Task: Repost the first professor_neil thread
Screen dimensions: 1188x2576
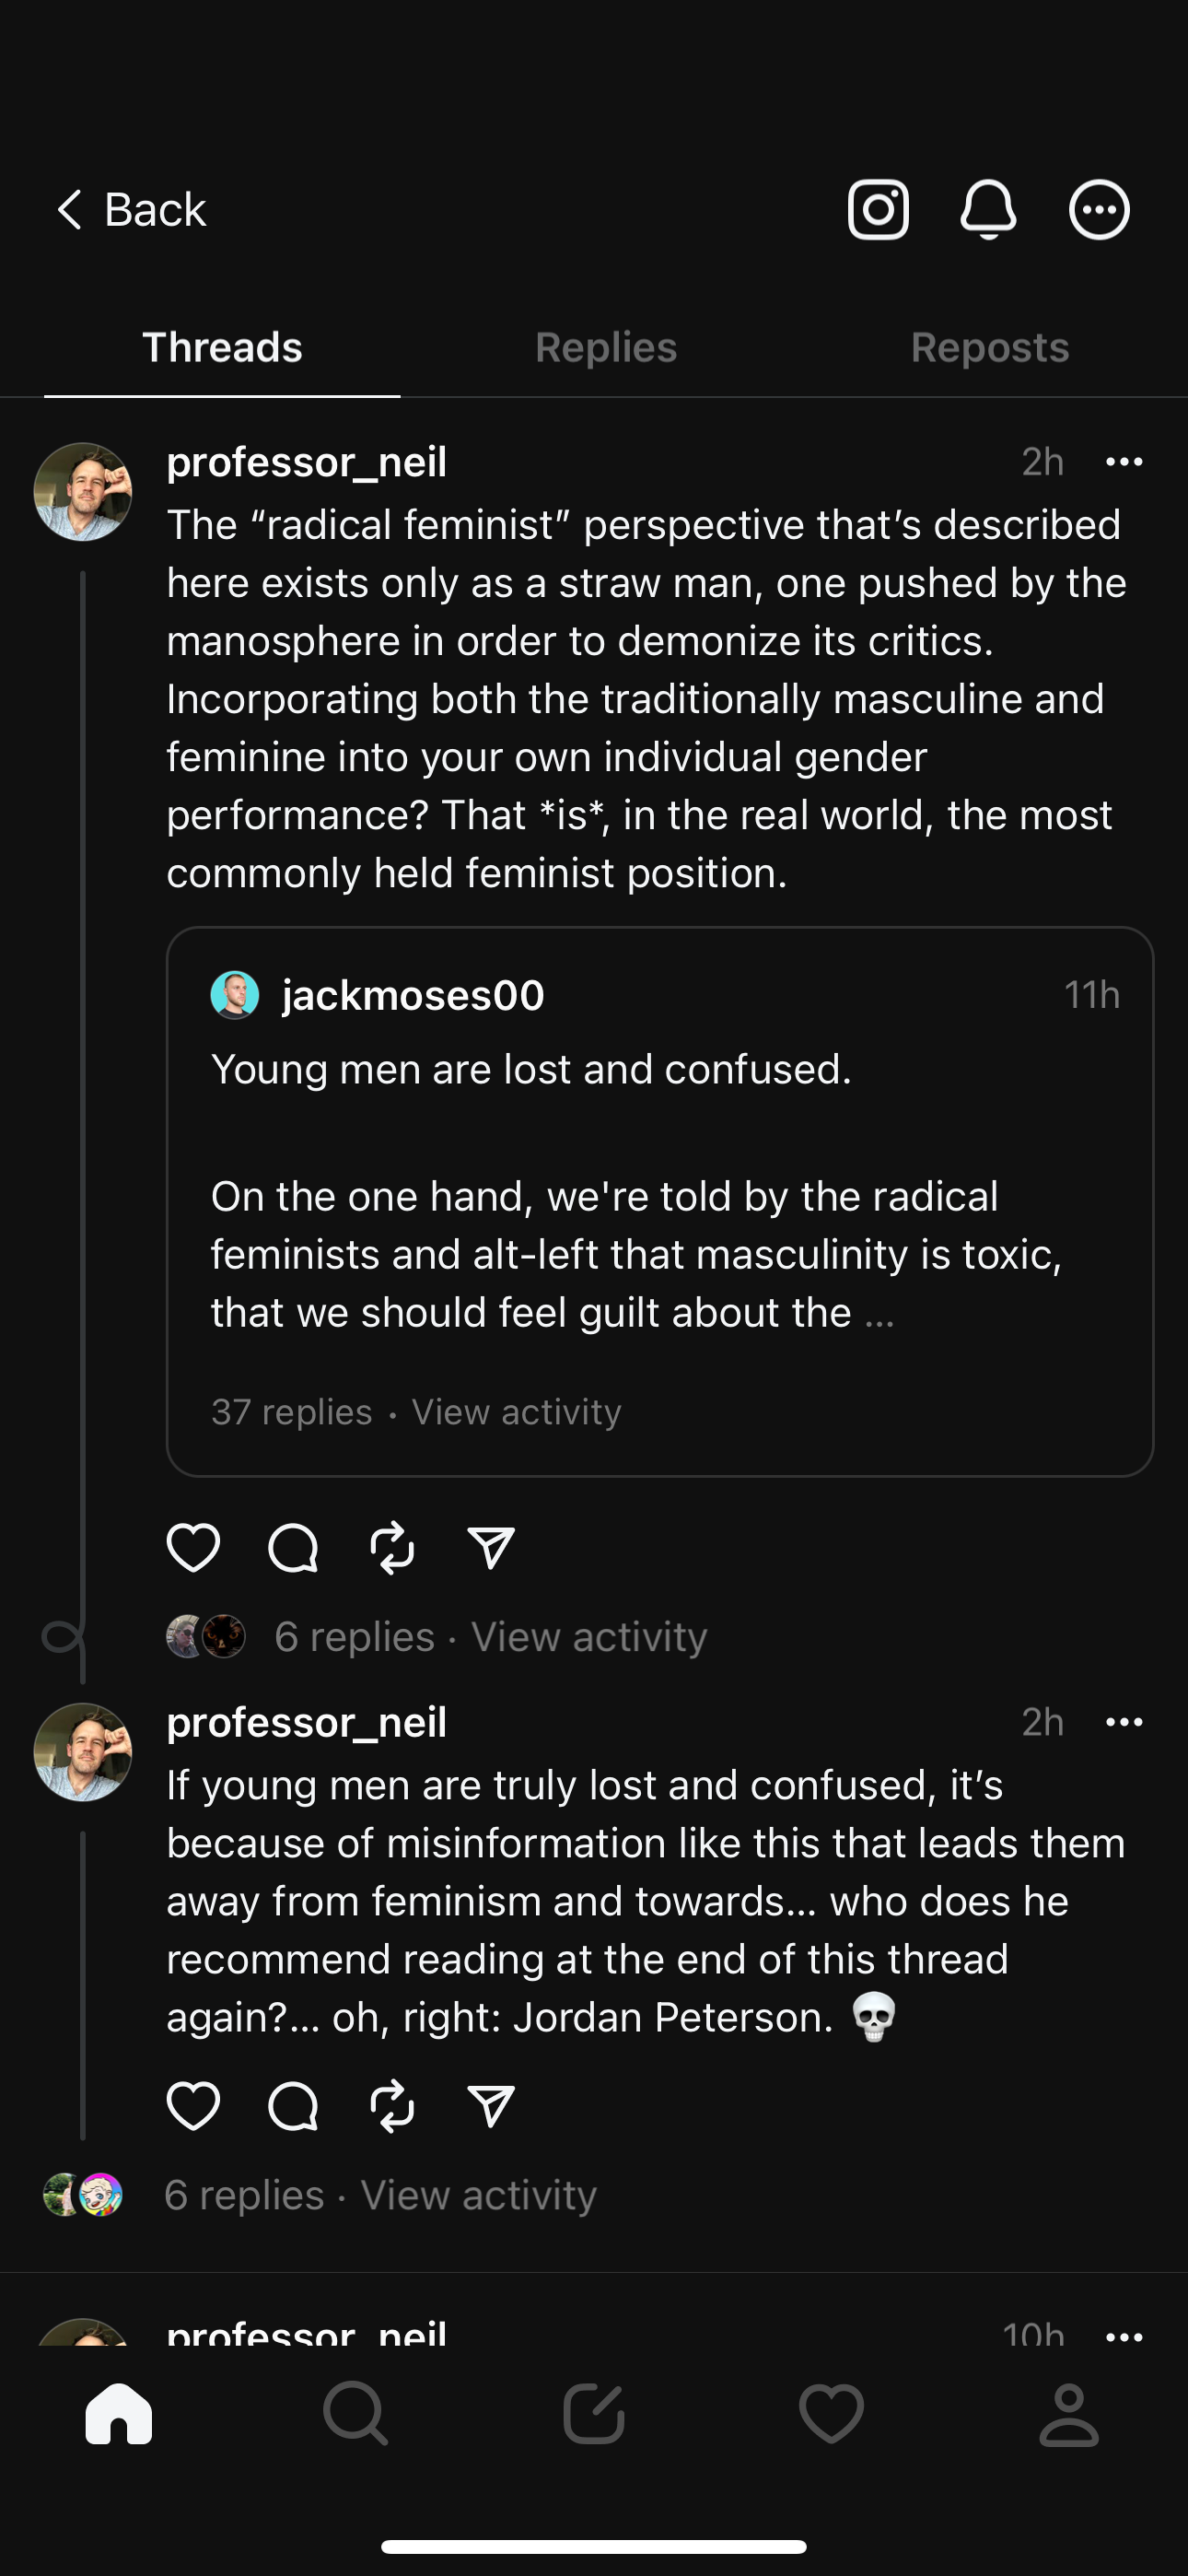Action: click(392, 1548)
